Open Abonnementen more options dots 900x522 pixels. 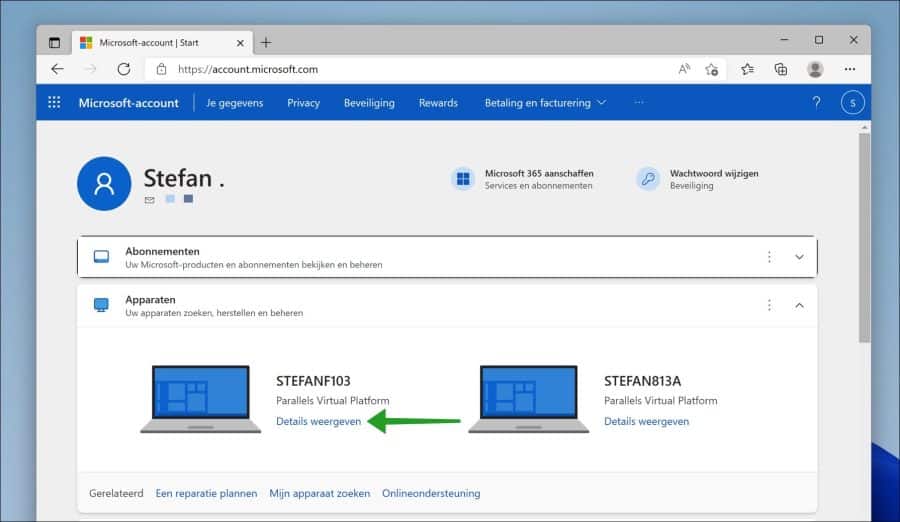(769, 257)
